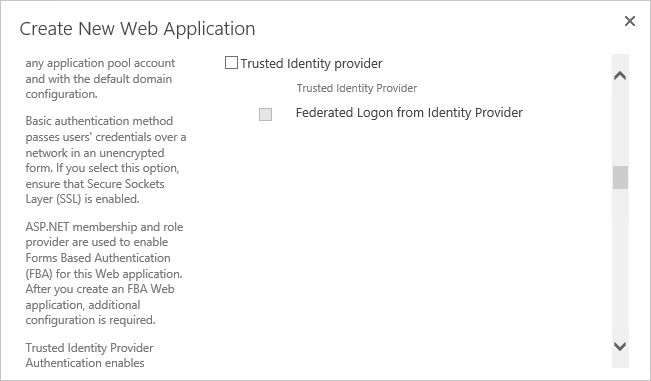Click the 'Basic authentication method' paragraph
This screenshot has width=651, height=381.
106,160
